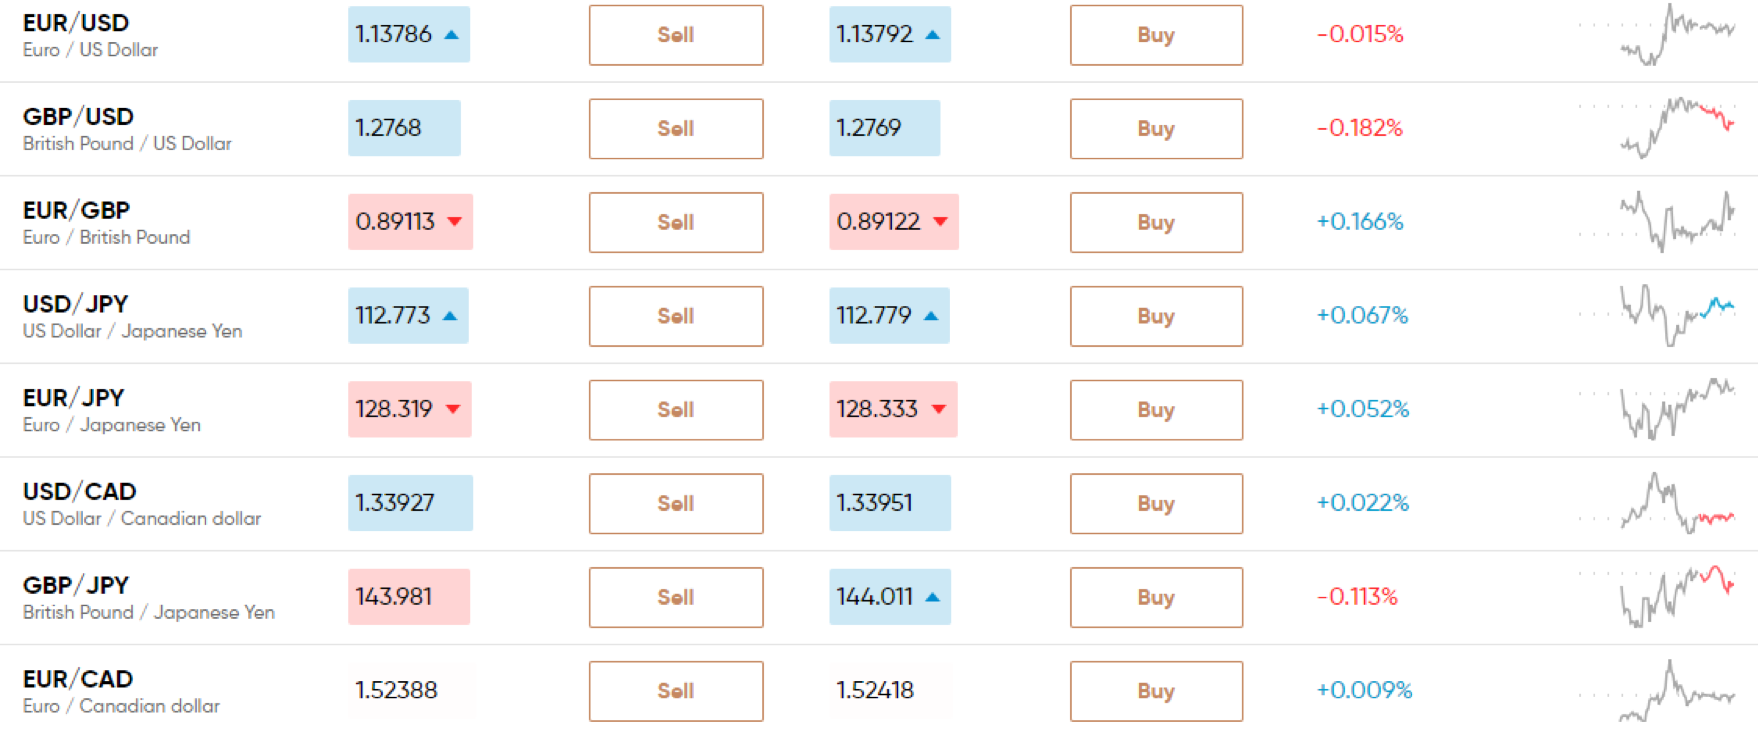This screenshot has width=1758, height=737.
Task: Buy the GBP/USD pair
Action: (x=1157, y=129)
